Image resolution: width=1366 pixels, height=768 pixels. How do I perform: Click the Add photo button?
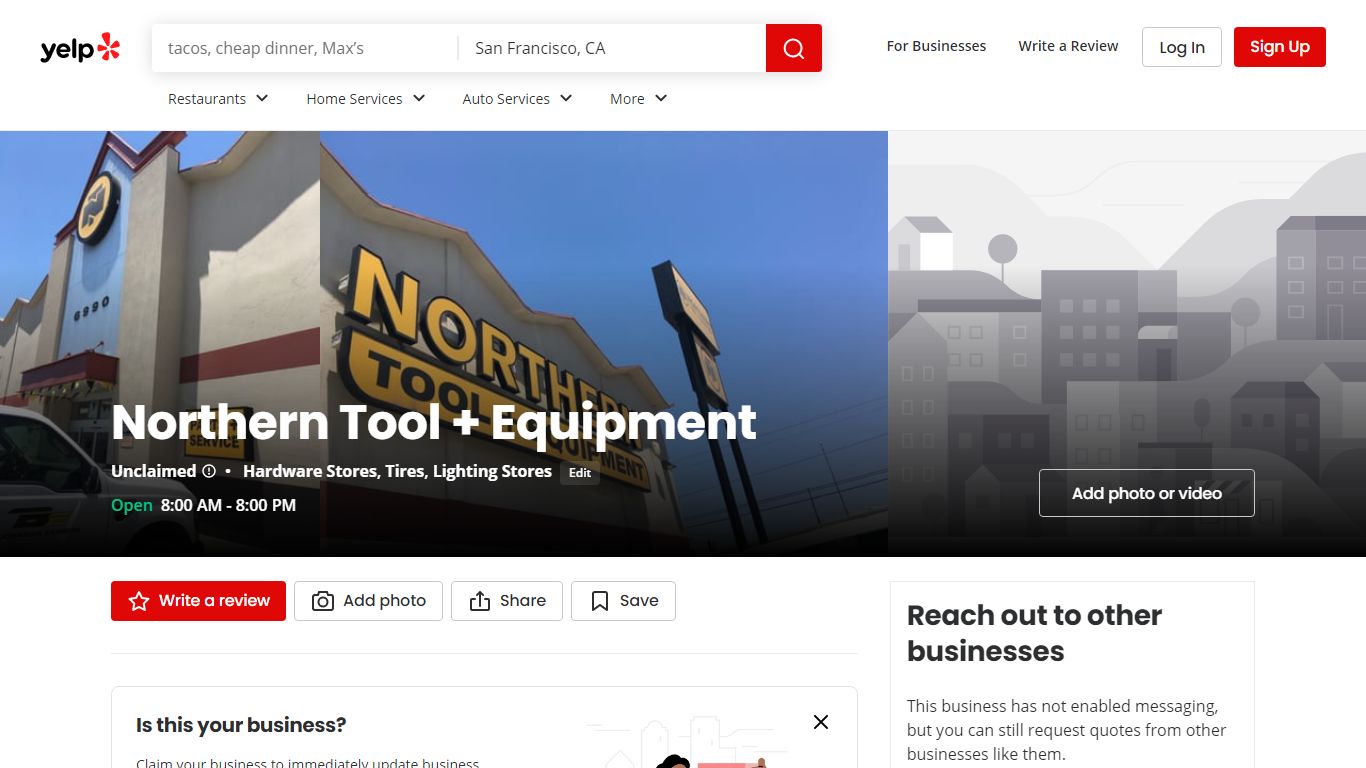click(368, 601)
